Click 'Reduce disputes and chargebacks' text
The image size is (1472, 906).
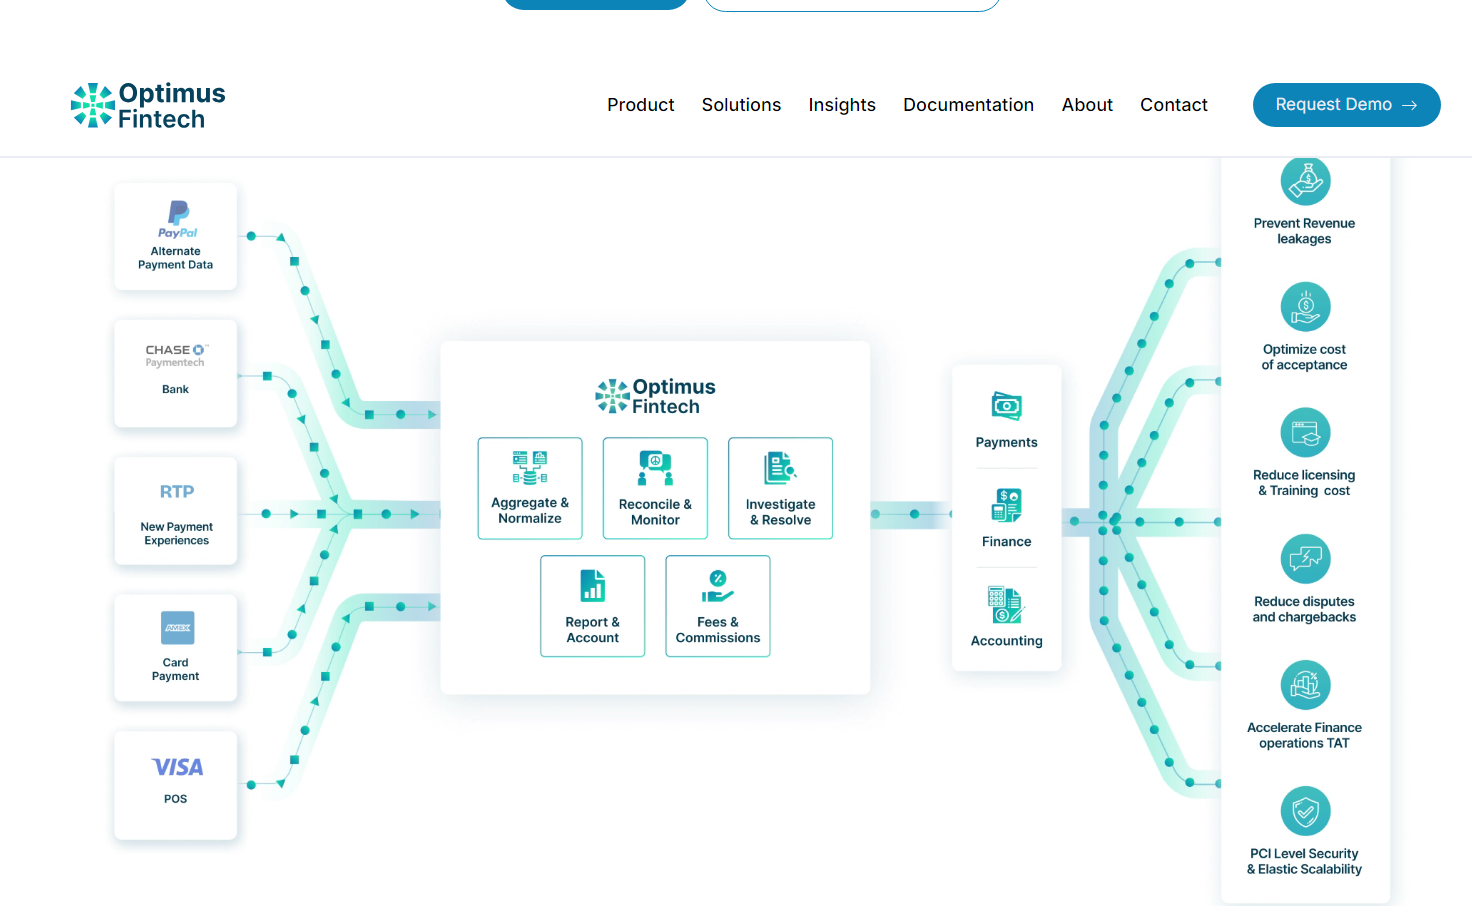click(x=1305, y=609)
